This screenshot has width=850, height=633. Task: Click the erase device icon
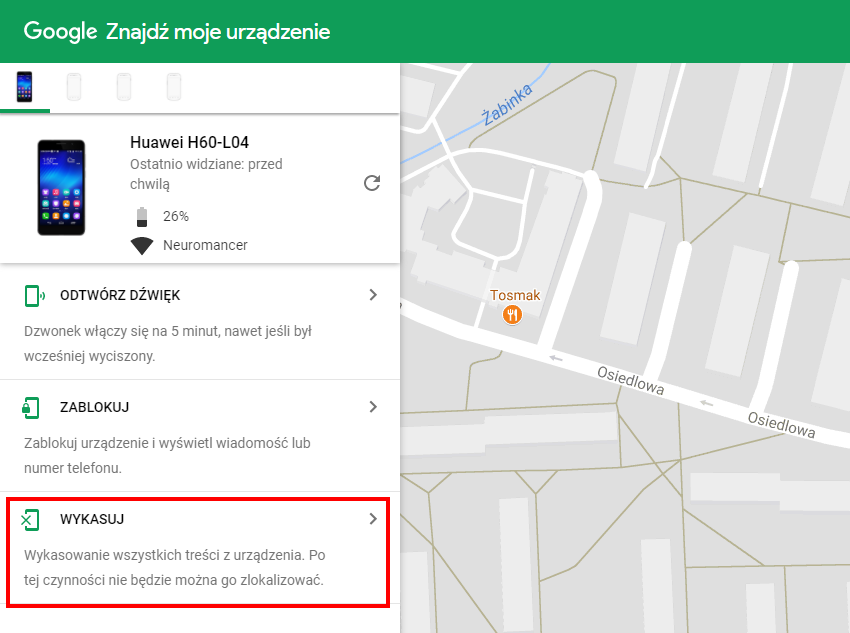tap(30, 520)
